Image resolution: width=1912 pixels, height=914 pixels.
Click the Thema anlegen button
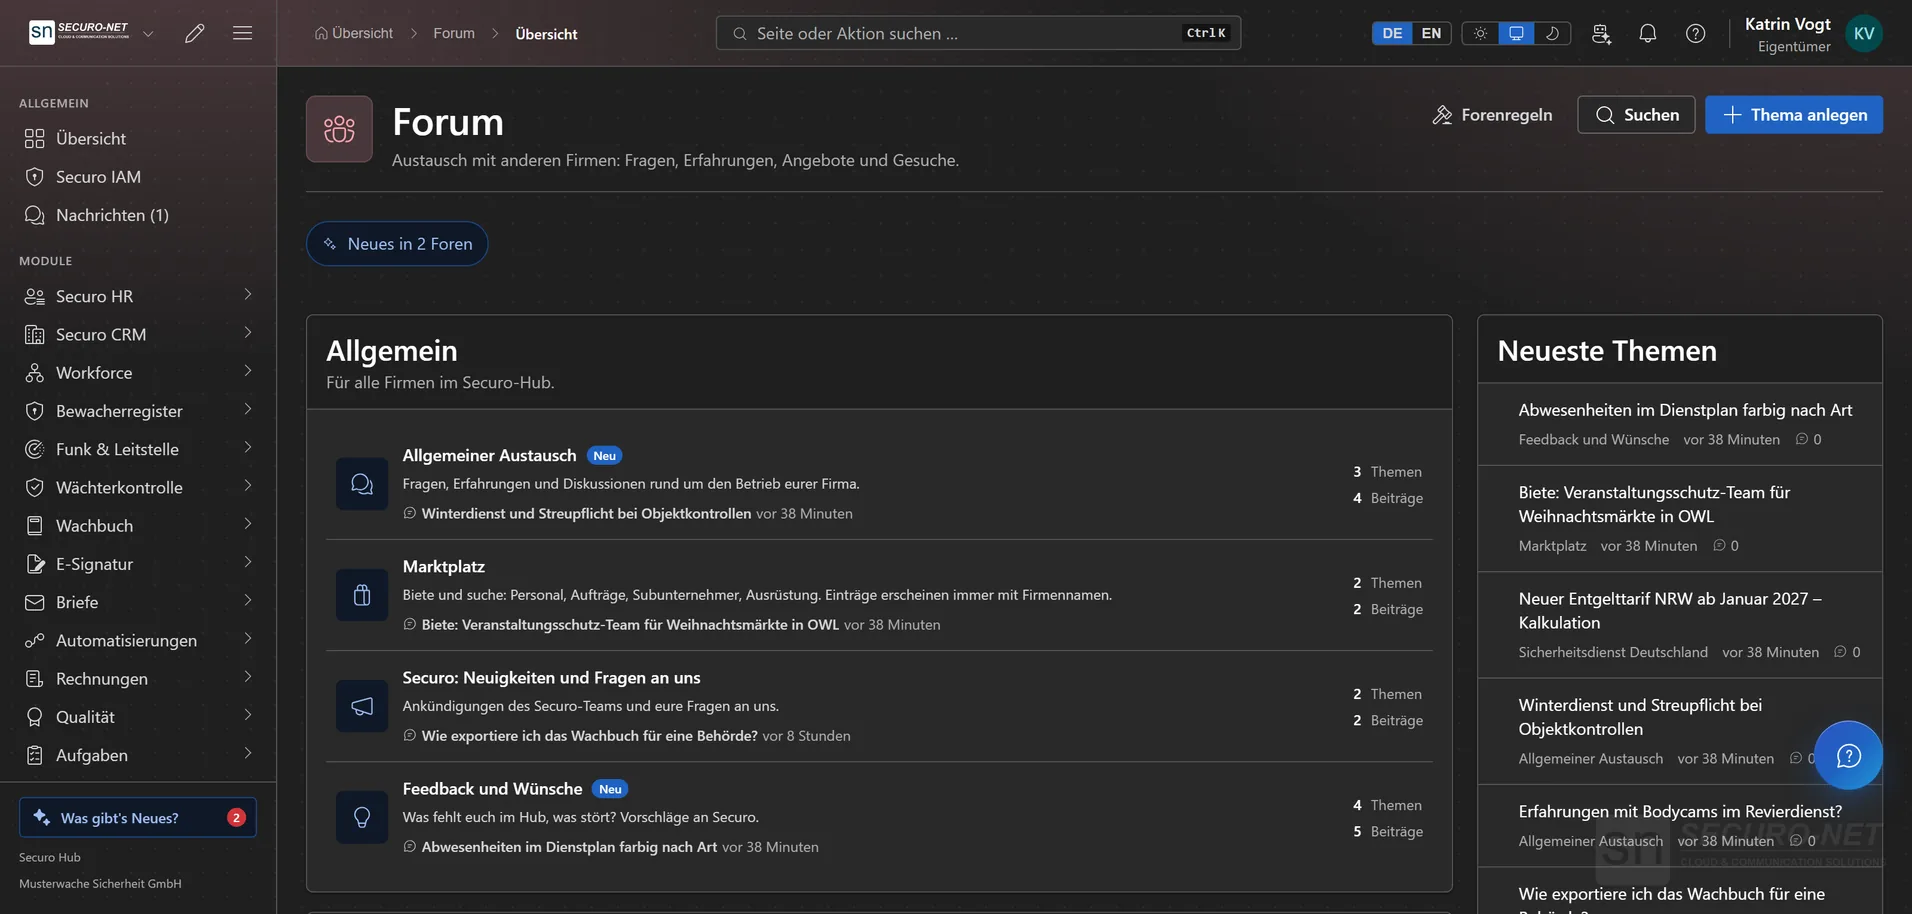1794,115
